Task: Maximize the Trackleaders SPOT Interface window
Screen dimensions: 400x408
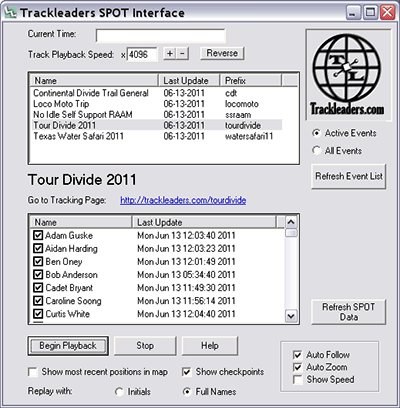Action: [370, 13]
